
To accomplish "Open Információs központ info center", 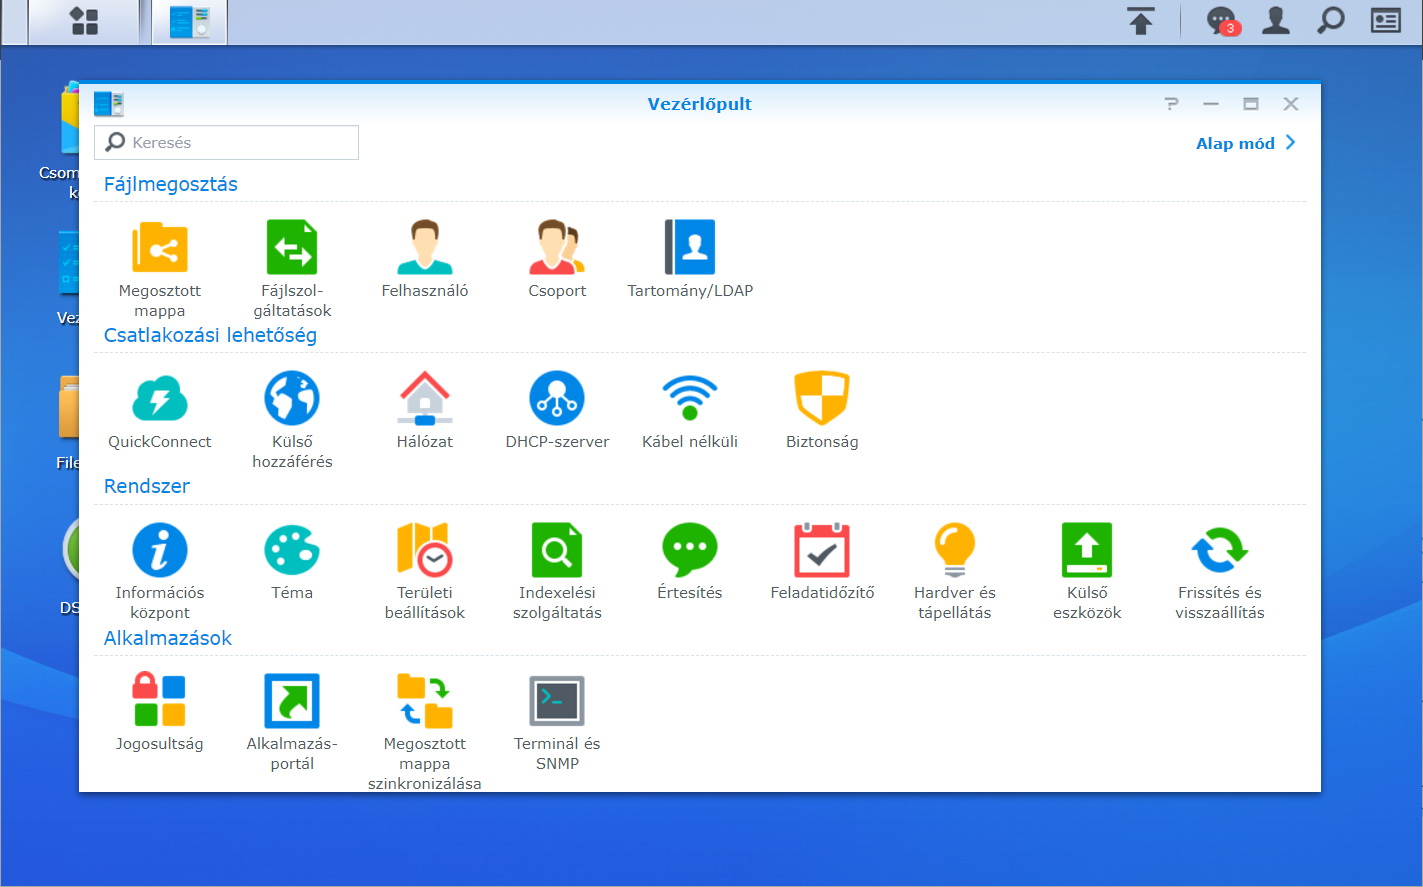I will tap(160, 550).
